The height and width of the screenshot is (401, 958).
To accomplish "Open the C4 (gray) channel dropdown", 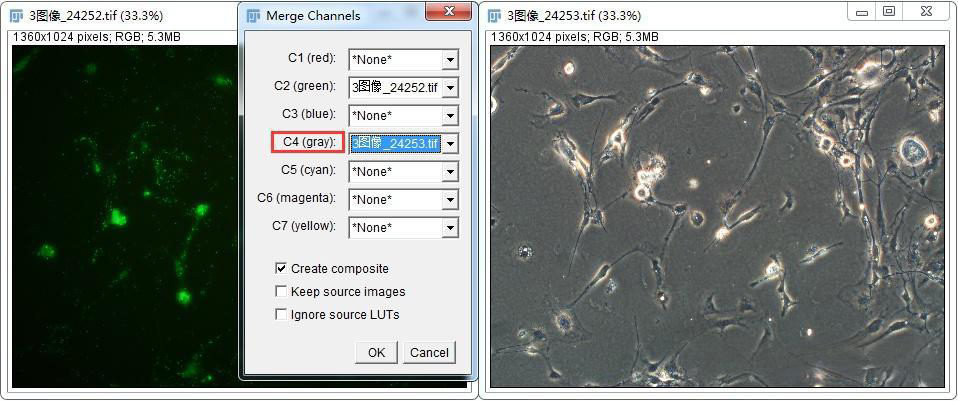I will pos(450,144).
